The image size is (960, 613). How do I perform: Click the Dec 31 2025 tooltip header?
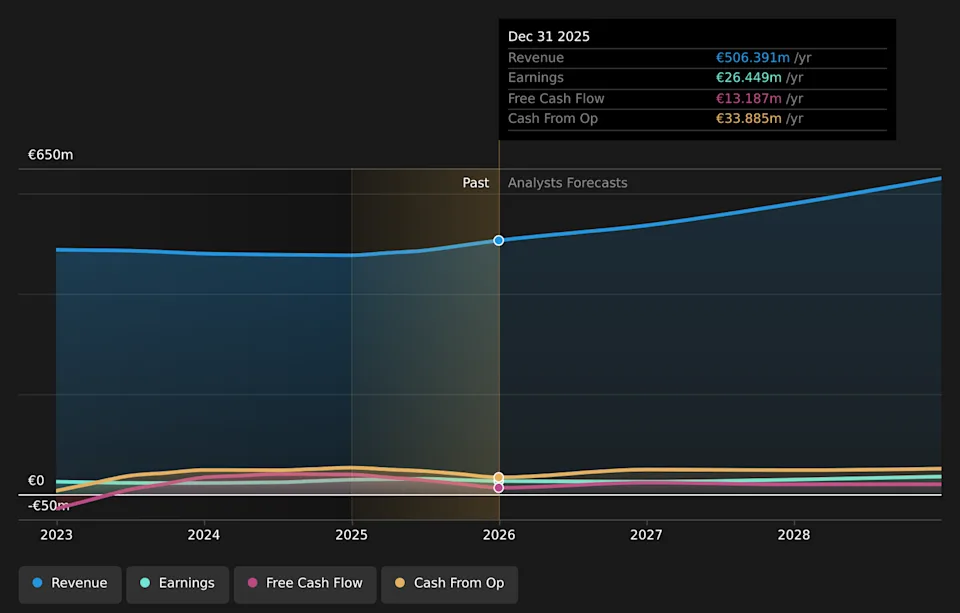[549, 37]
